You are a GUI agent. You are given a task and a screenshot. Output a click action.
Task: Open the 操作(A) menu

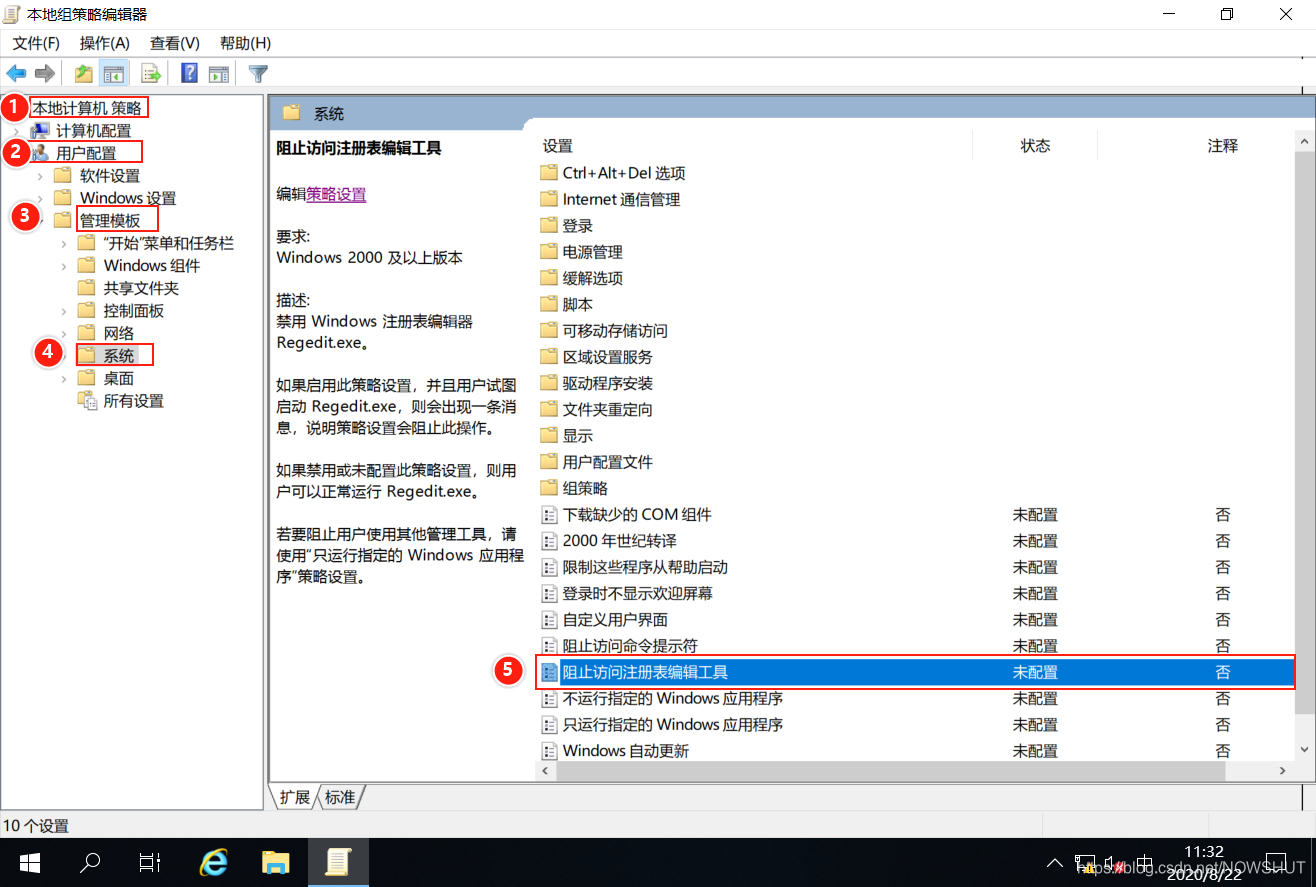105,43
